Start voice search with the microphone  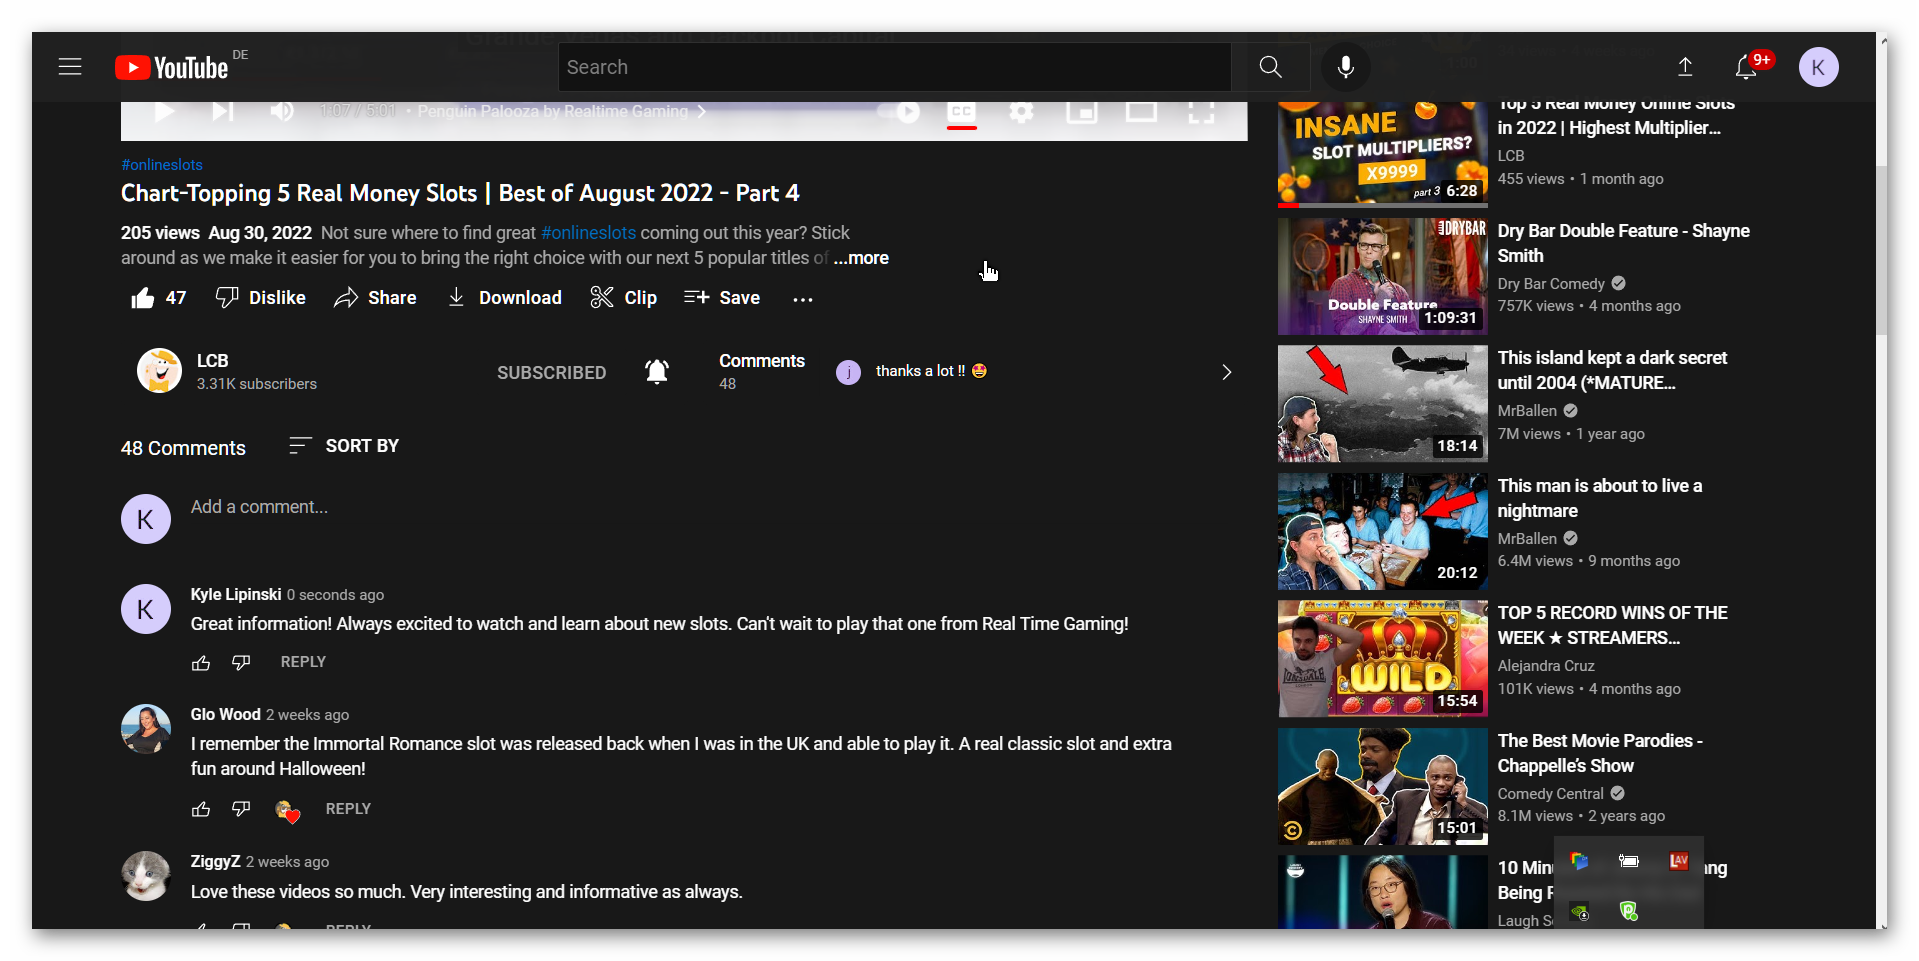(x=1345, y=67)
